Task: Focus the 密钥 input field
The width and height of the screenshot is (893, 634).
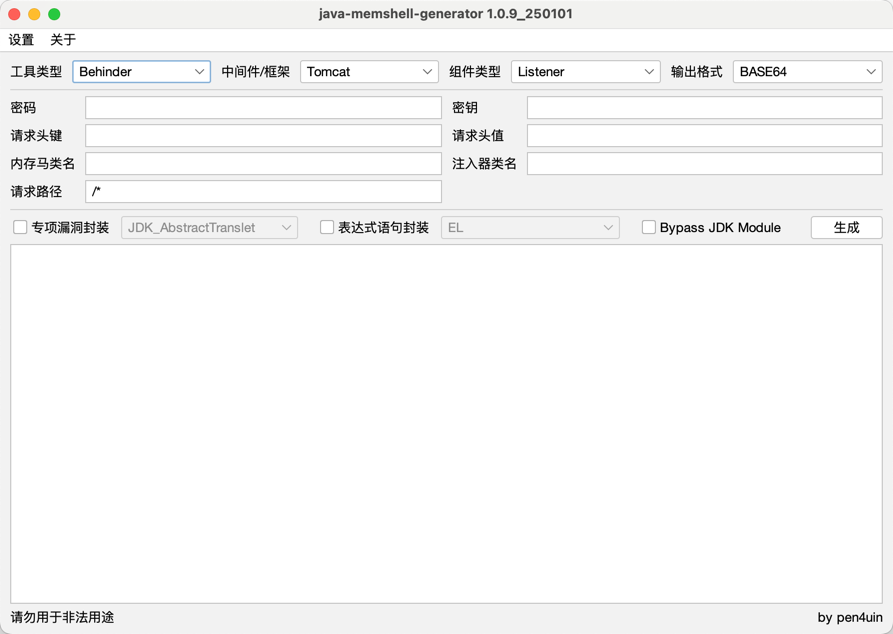Action: pos(704,108)
